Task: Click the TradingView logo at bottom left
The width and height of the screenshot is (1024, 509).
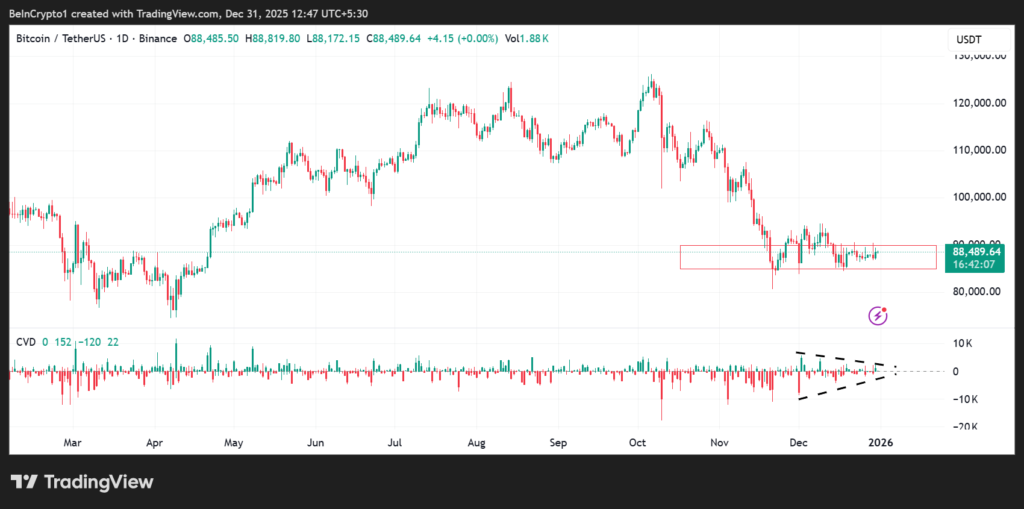Action: click(x=83, y=482)
